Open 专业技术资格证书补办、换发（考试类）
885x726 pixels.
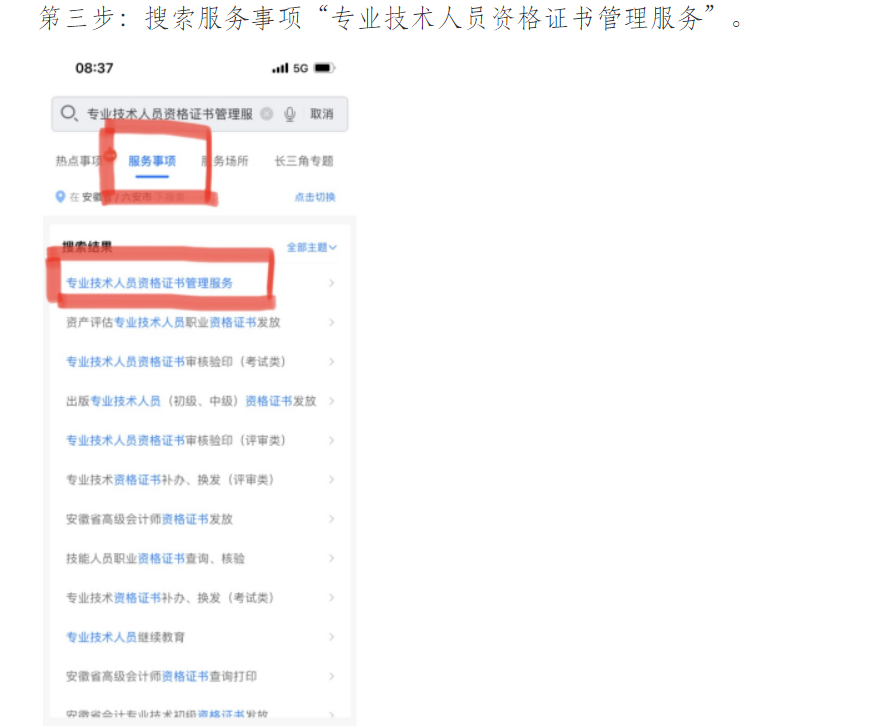pos(170,598)
